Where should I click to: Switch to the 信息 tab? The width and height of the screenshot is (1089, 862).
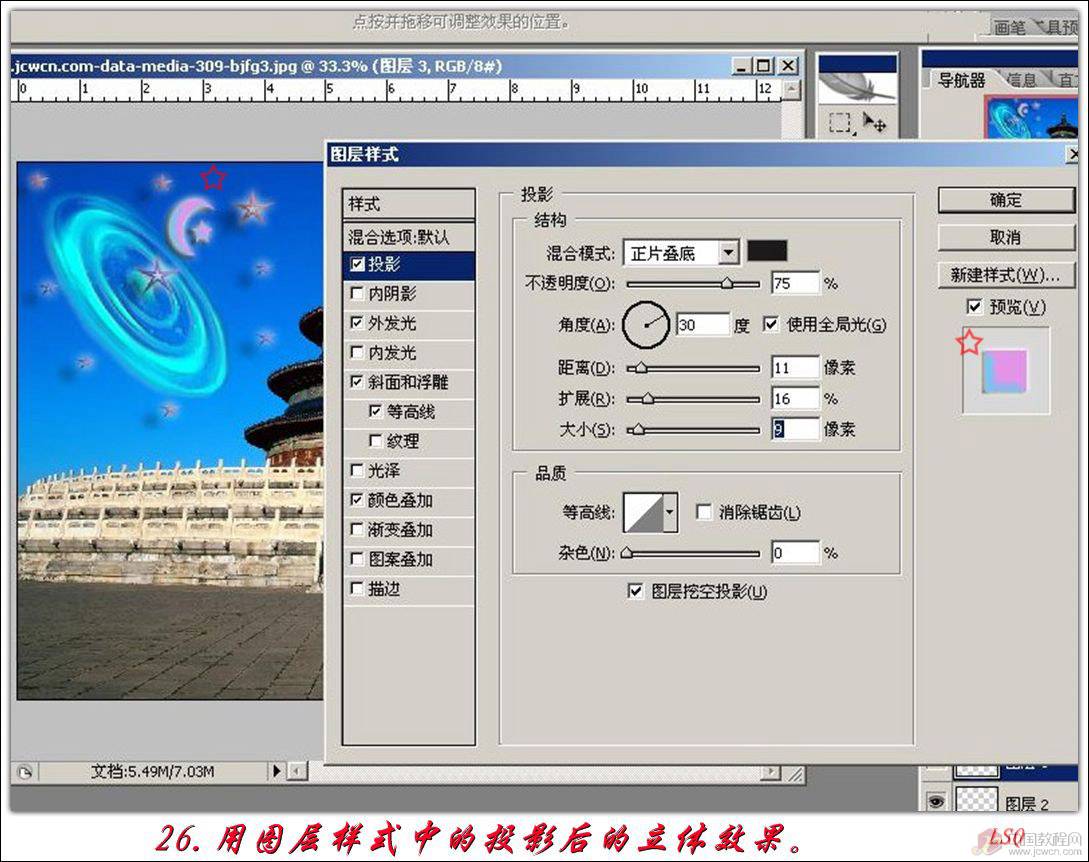click(x=1021, y=80)
